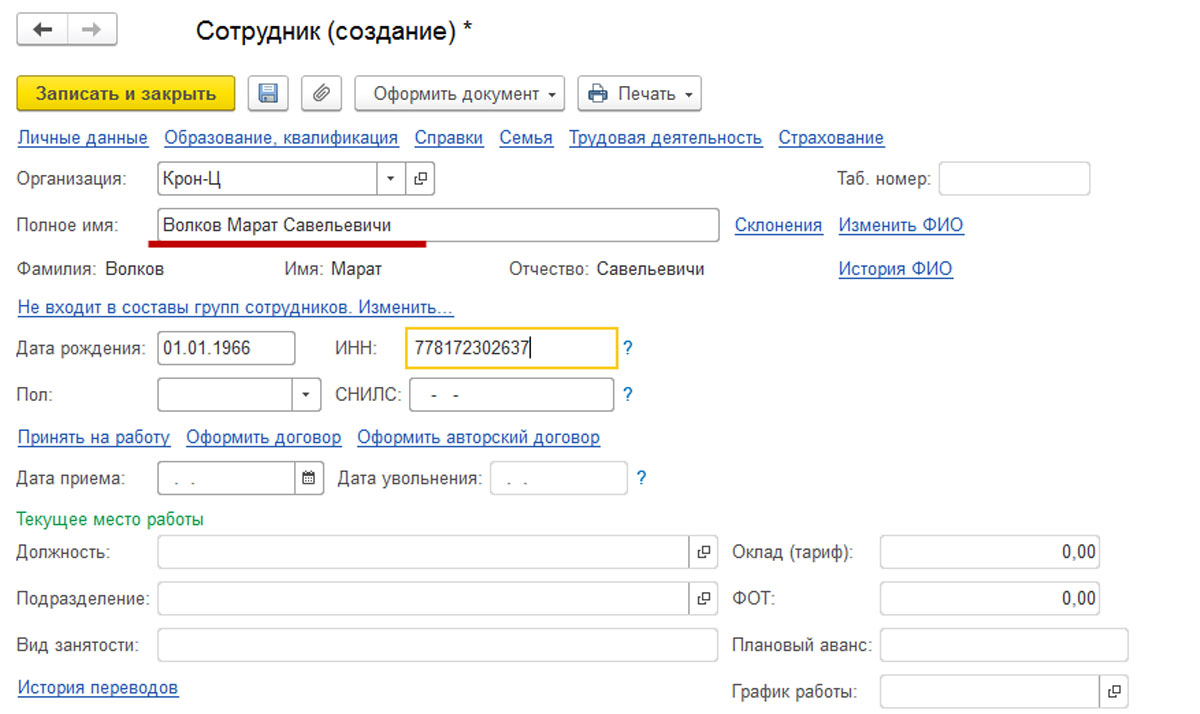This screenshot has height=714, width=1200.
Task: Click open icon next to Подразделение field
Action: (704, 598)
